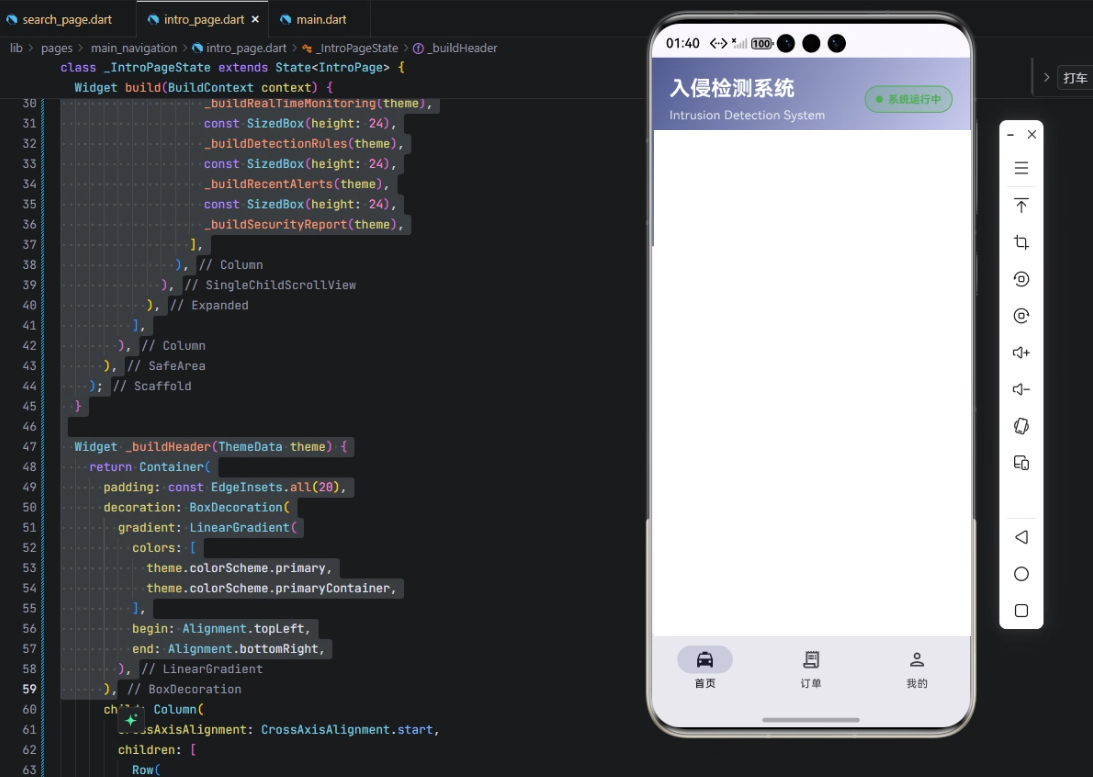
Task: Click line number 59 in the gutter
Action: 29,689
